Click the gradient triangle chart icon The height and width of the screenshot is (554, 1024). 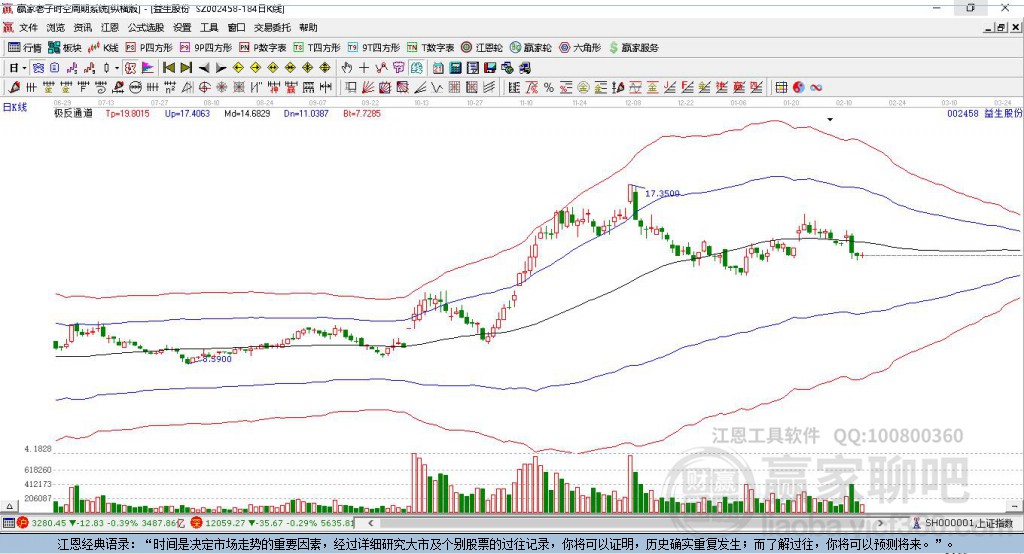tap(148, 68)
